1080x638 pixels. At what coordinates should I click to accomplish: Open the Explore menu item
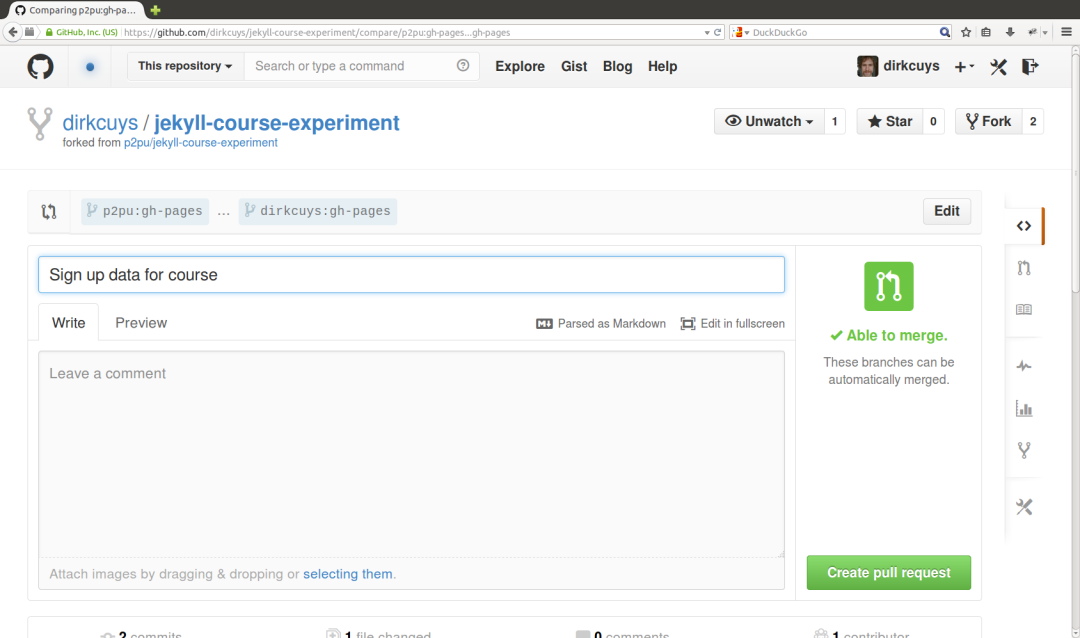point(520,66)
